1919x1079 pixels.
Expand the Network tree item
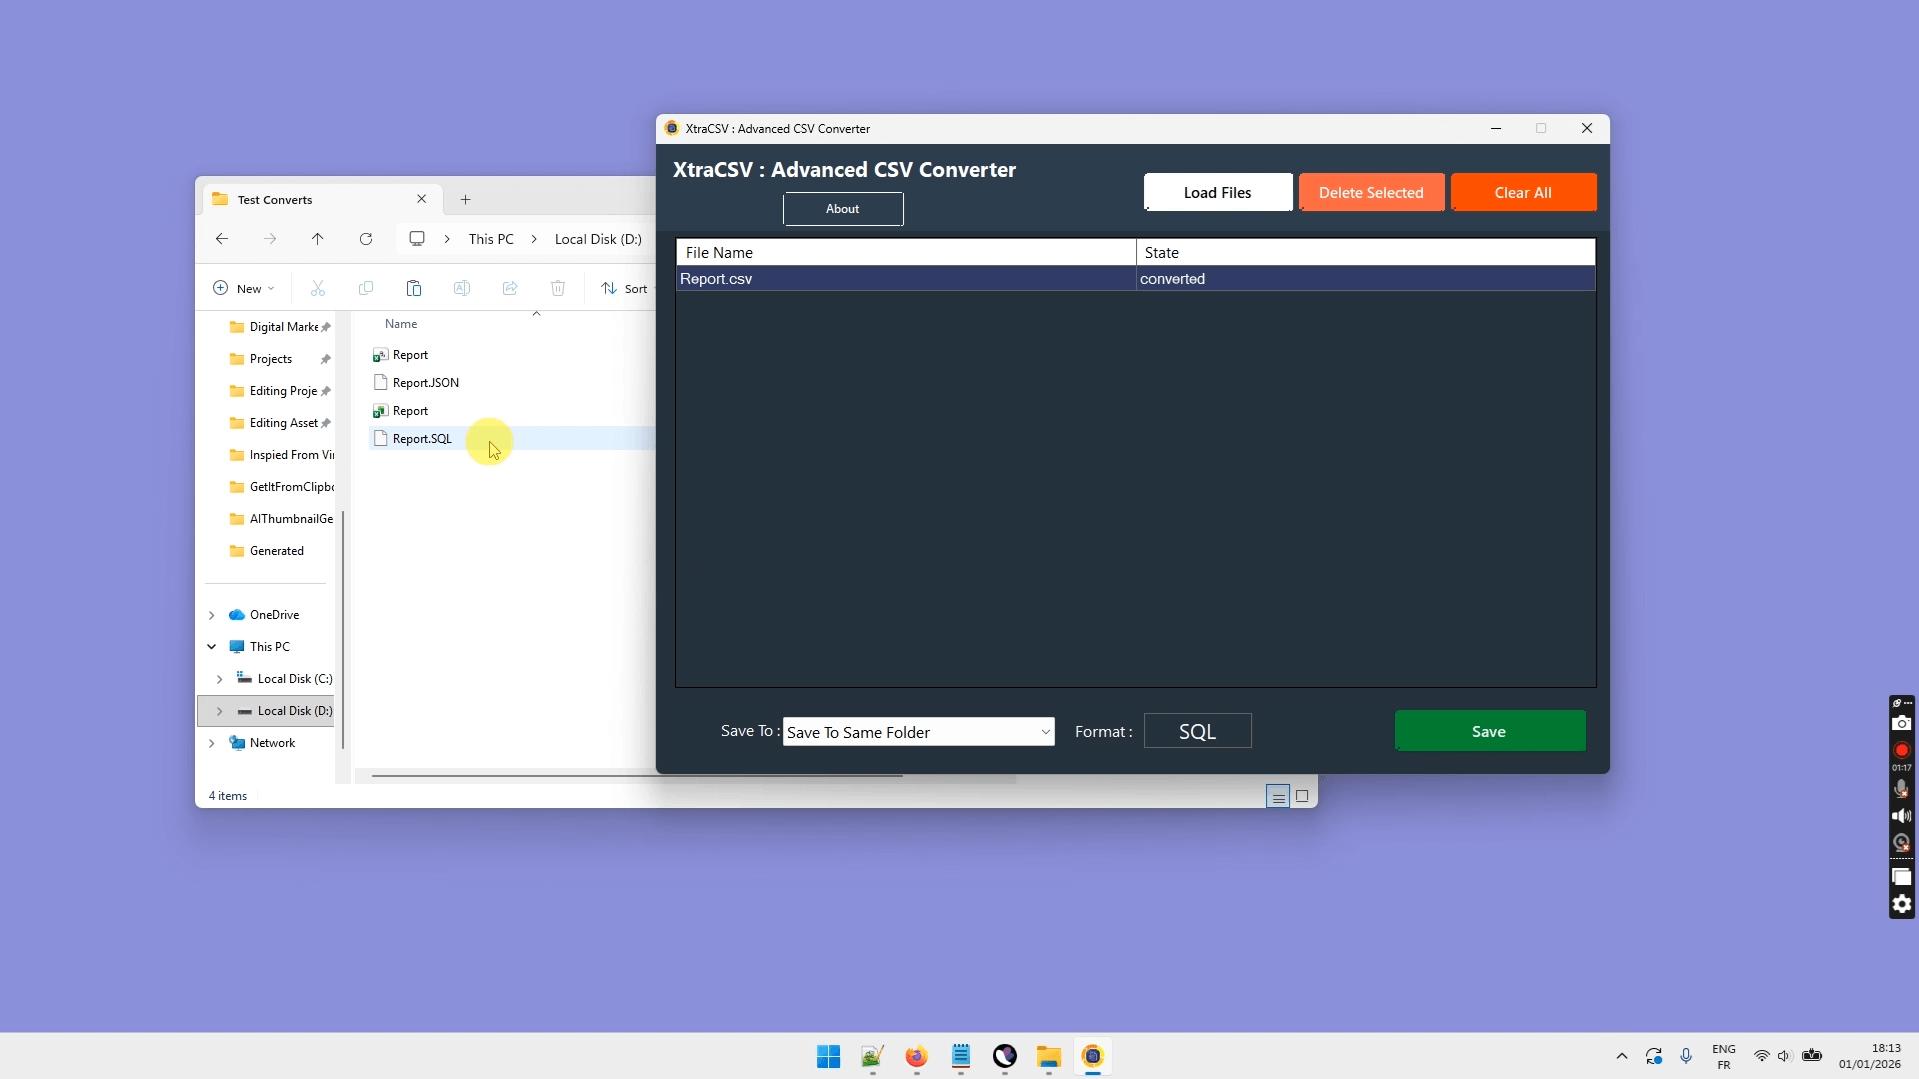[x=211, y=742]
